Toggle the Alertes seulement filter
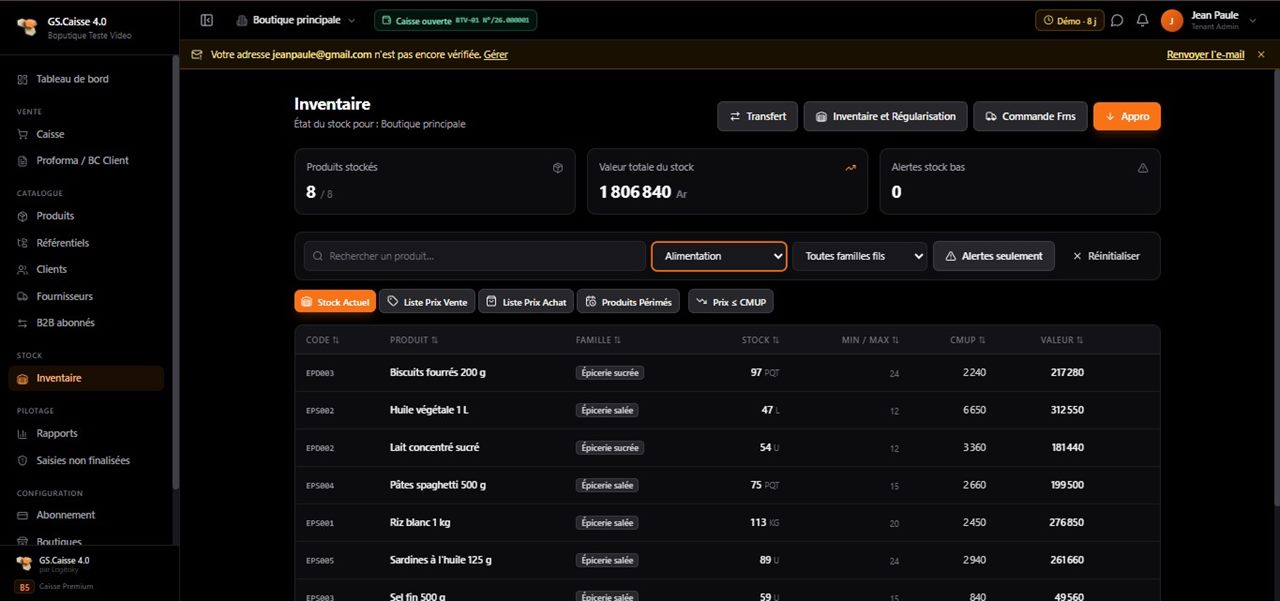Screen dimensions: 1280x601 pyautogui.click(x=994, y=256)
